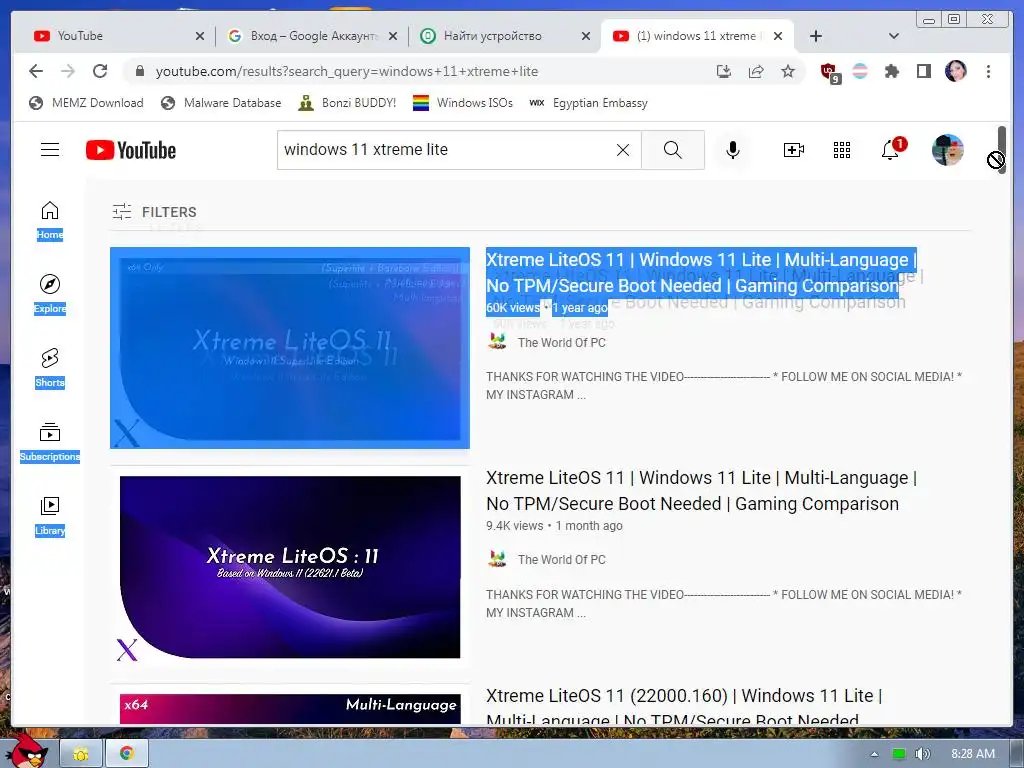Show hidden tray icons arrow
The width and height of the screenshot is (1024, 768).
(x=874, y=754)
